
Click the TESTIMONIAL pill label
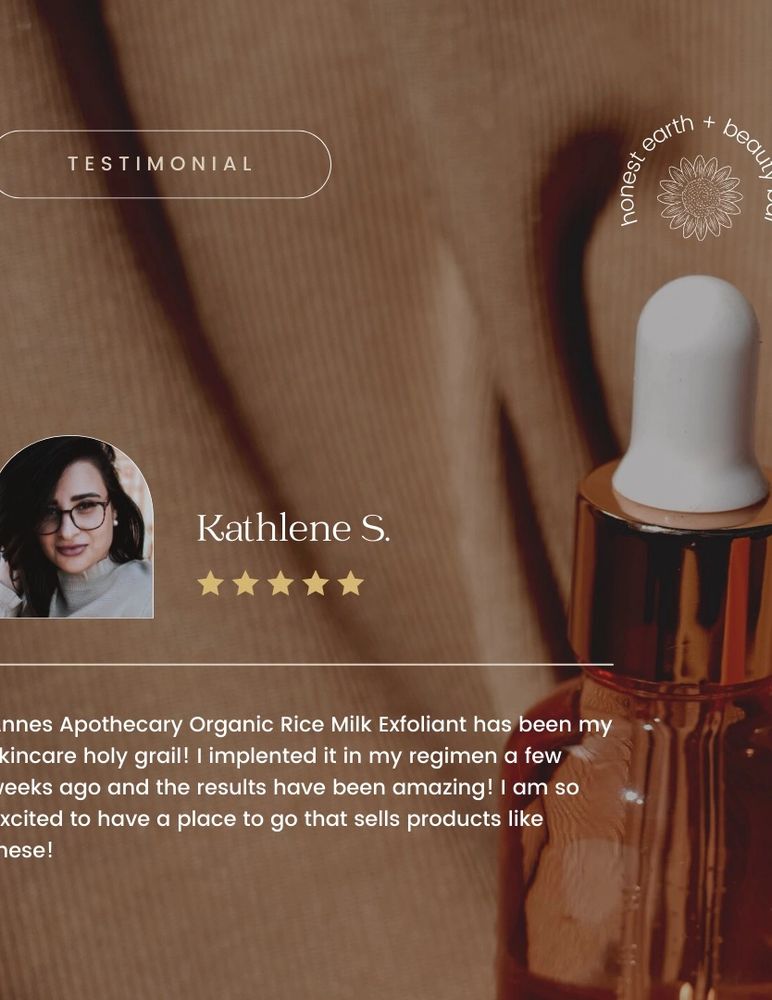coord(161,164)
